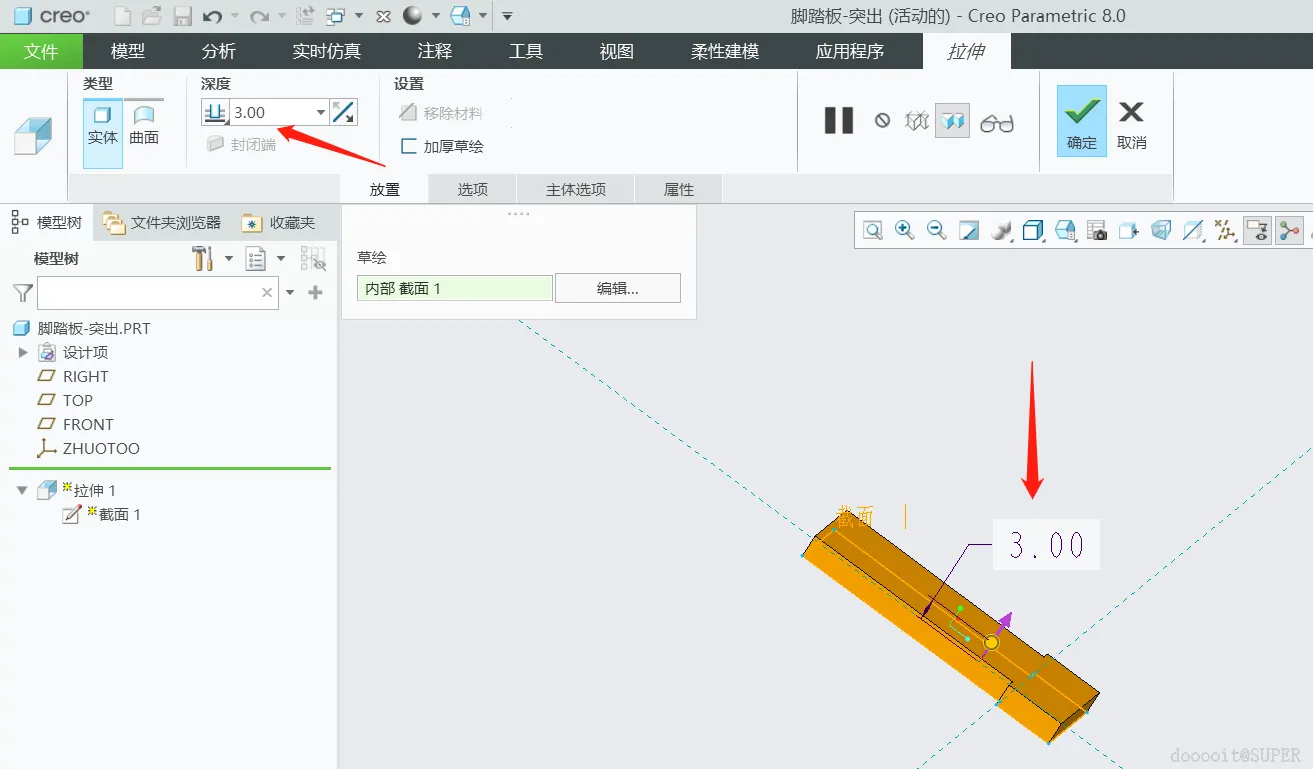
Task: Open model tree settings hammer icon
Action: (x=204, y=259)
